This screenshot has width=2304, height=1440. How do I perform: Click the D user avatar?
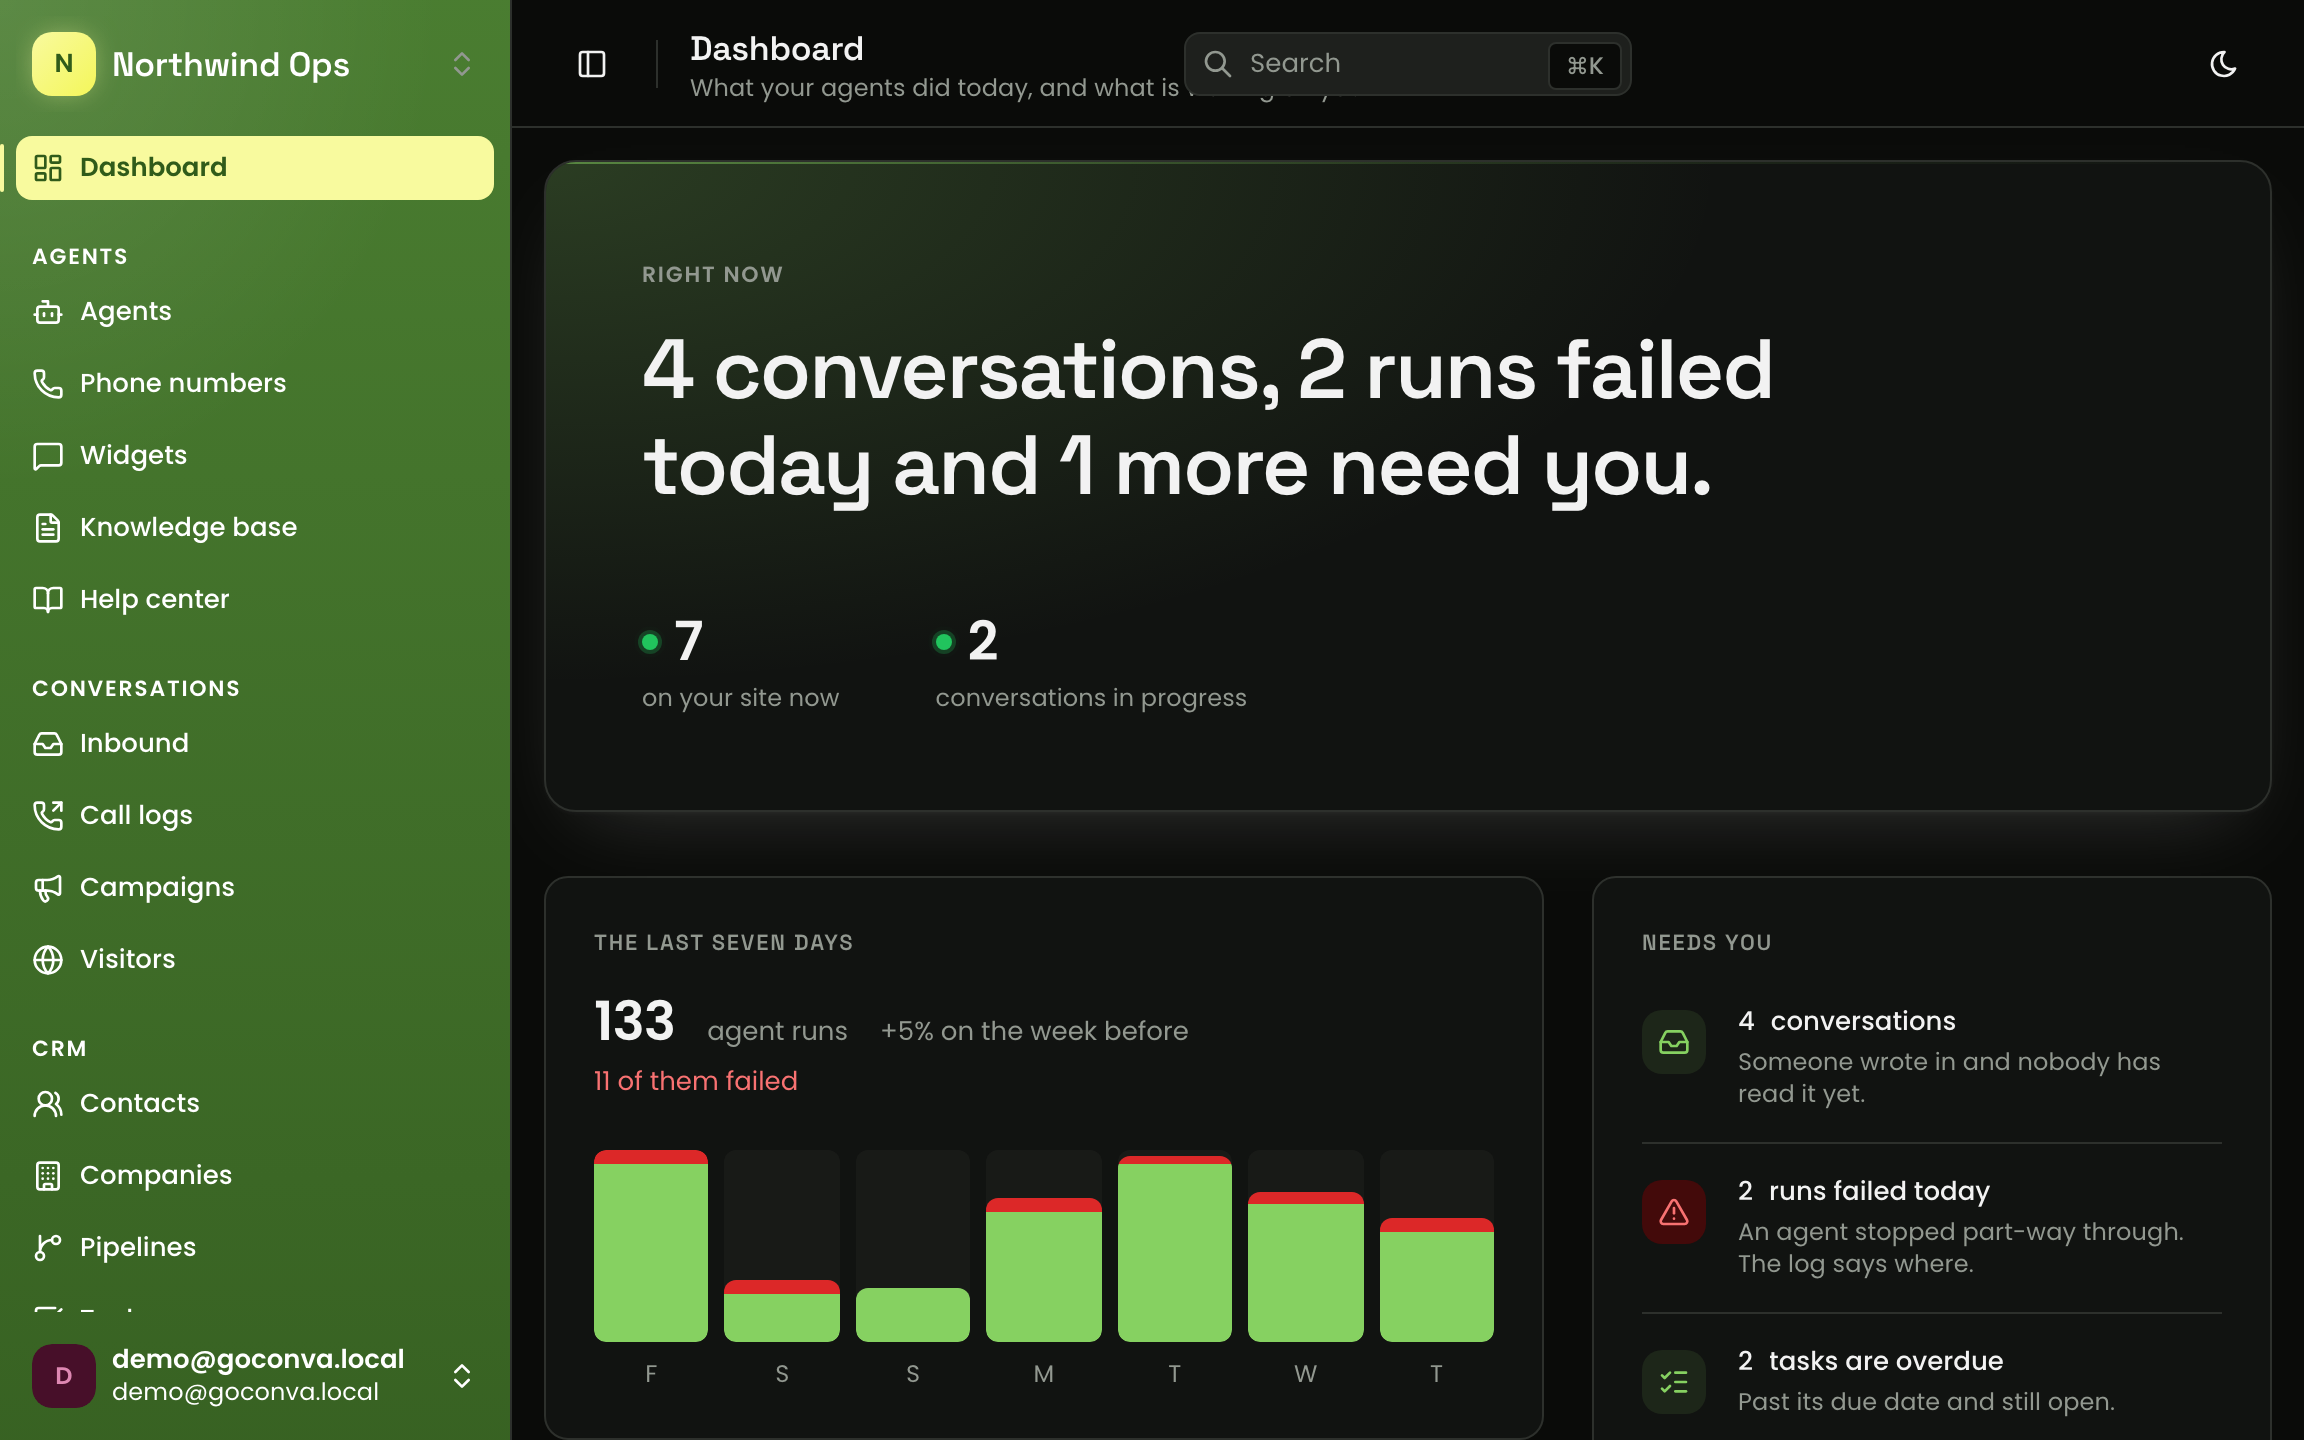click(64, 1376)
